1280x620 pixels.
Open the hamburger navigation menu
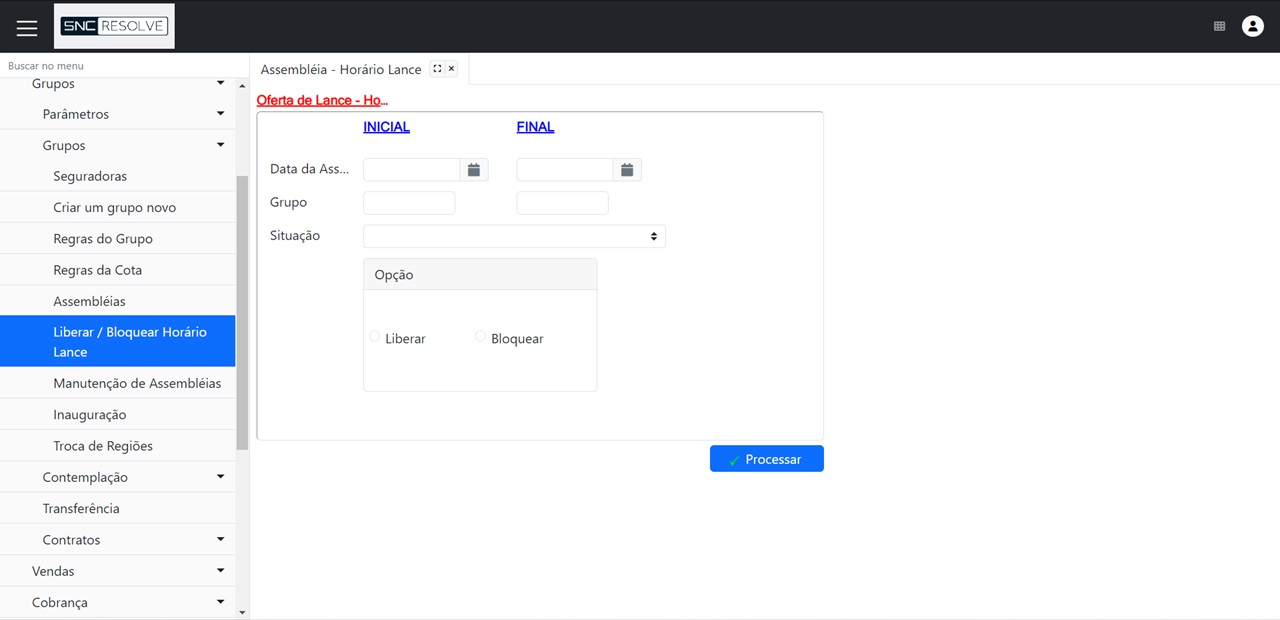tap(26, 27)
